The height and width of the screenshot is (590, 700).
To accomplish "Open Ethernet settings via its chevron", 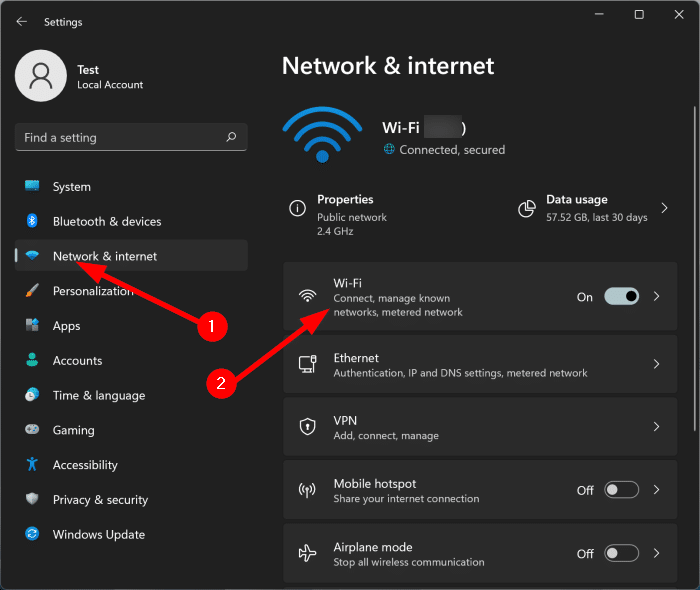I will point(656,364).
